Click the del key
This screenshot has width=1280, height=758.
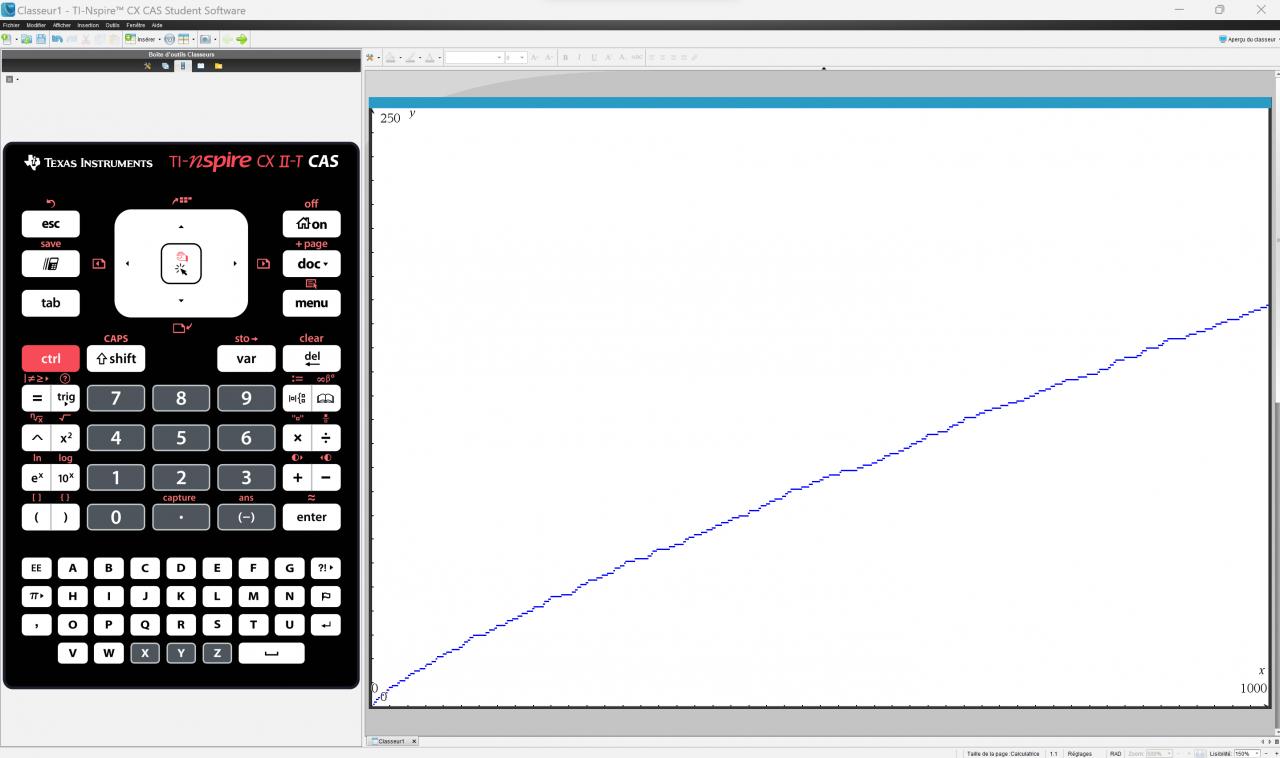coord(311,358)
